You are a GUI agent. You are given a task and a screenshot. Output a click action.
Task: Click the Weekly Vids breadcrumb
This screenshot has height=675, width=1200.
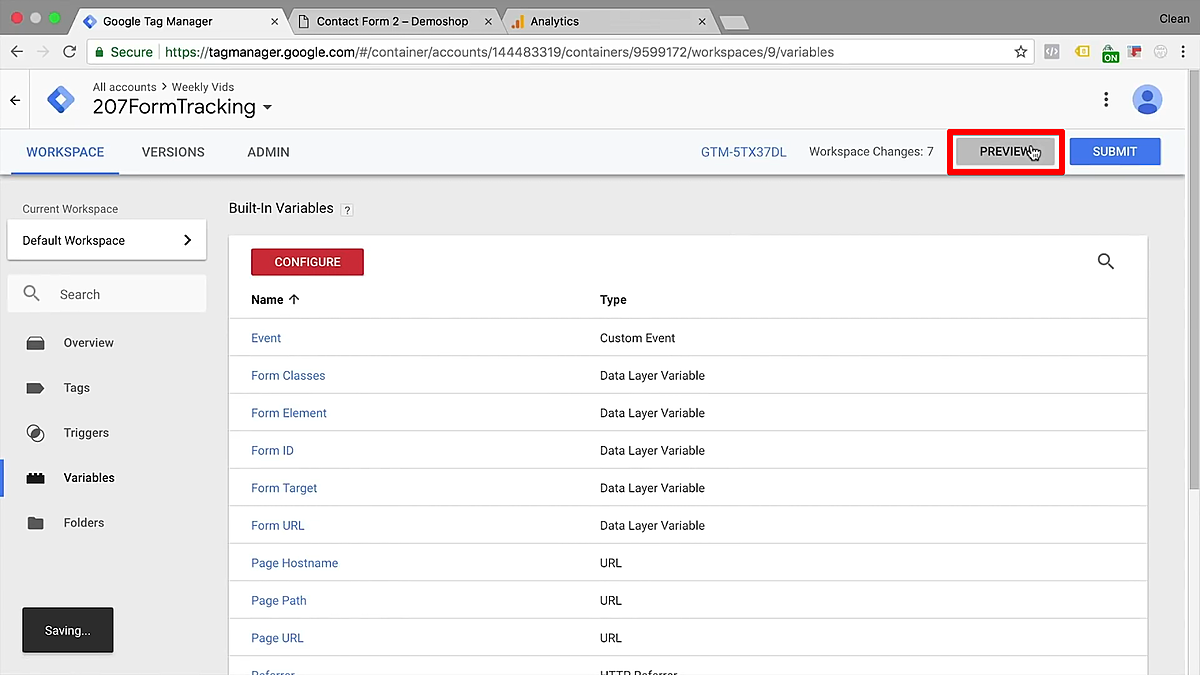pos(203,87)
